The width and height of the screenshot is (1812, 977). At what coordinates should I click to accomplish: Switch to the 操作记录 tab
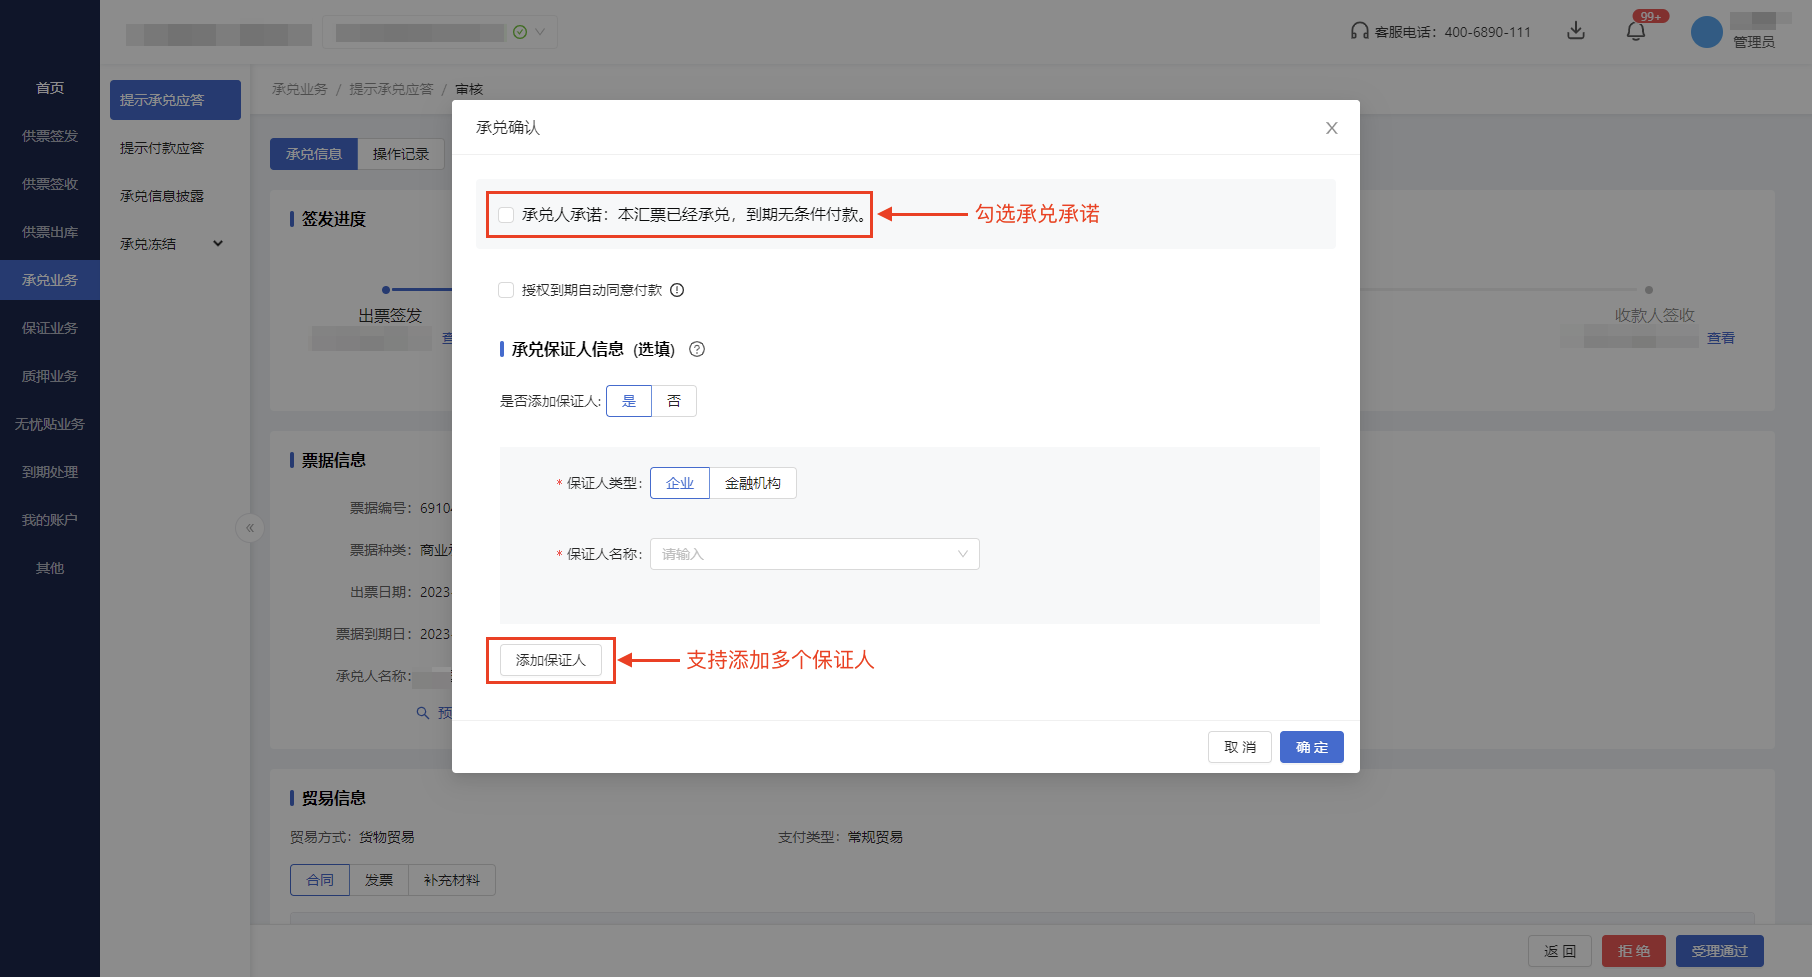[x=400, y=153]
